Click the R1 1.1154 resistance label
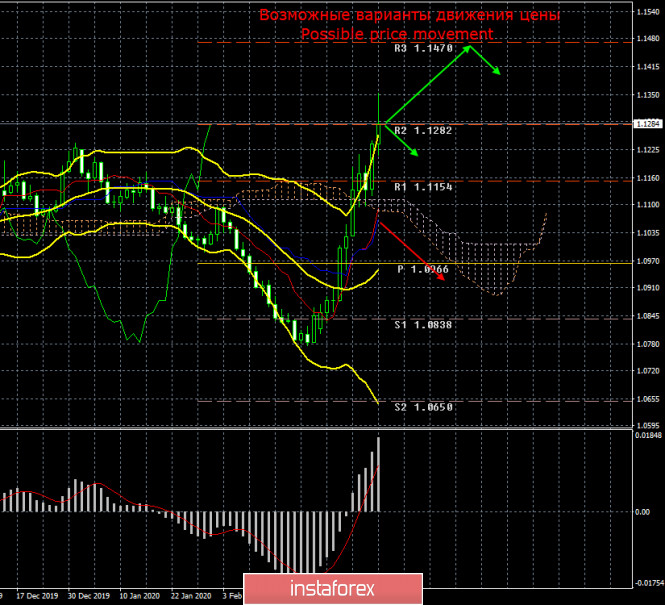This screenshot has height=605, width=665. (423, 187)
